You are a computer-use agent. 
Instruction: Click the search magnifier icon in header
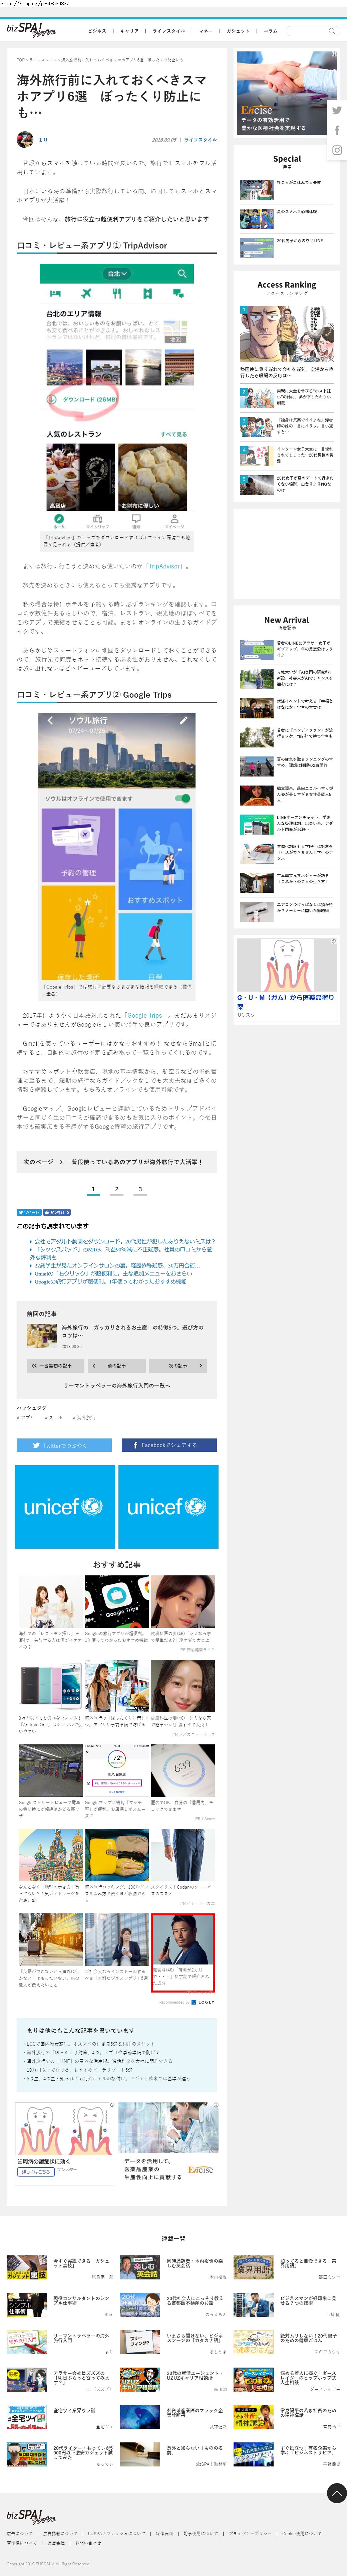[332, 31]
